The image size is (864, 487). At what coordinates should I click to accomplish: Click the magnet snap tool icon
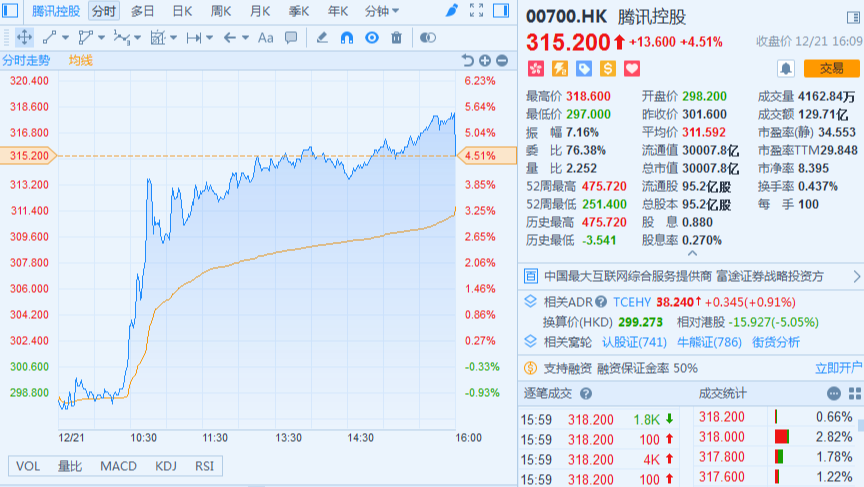tap(347, 38)
